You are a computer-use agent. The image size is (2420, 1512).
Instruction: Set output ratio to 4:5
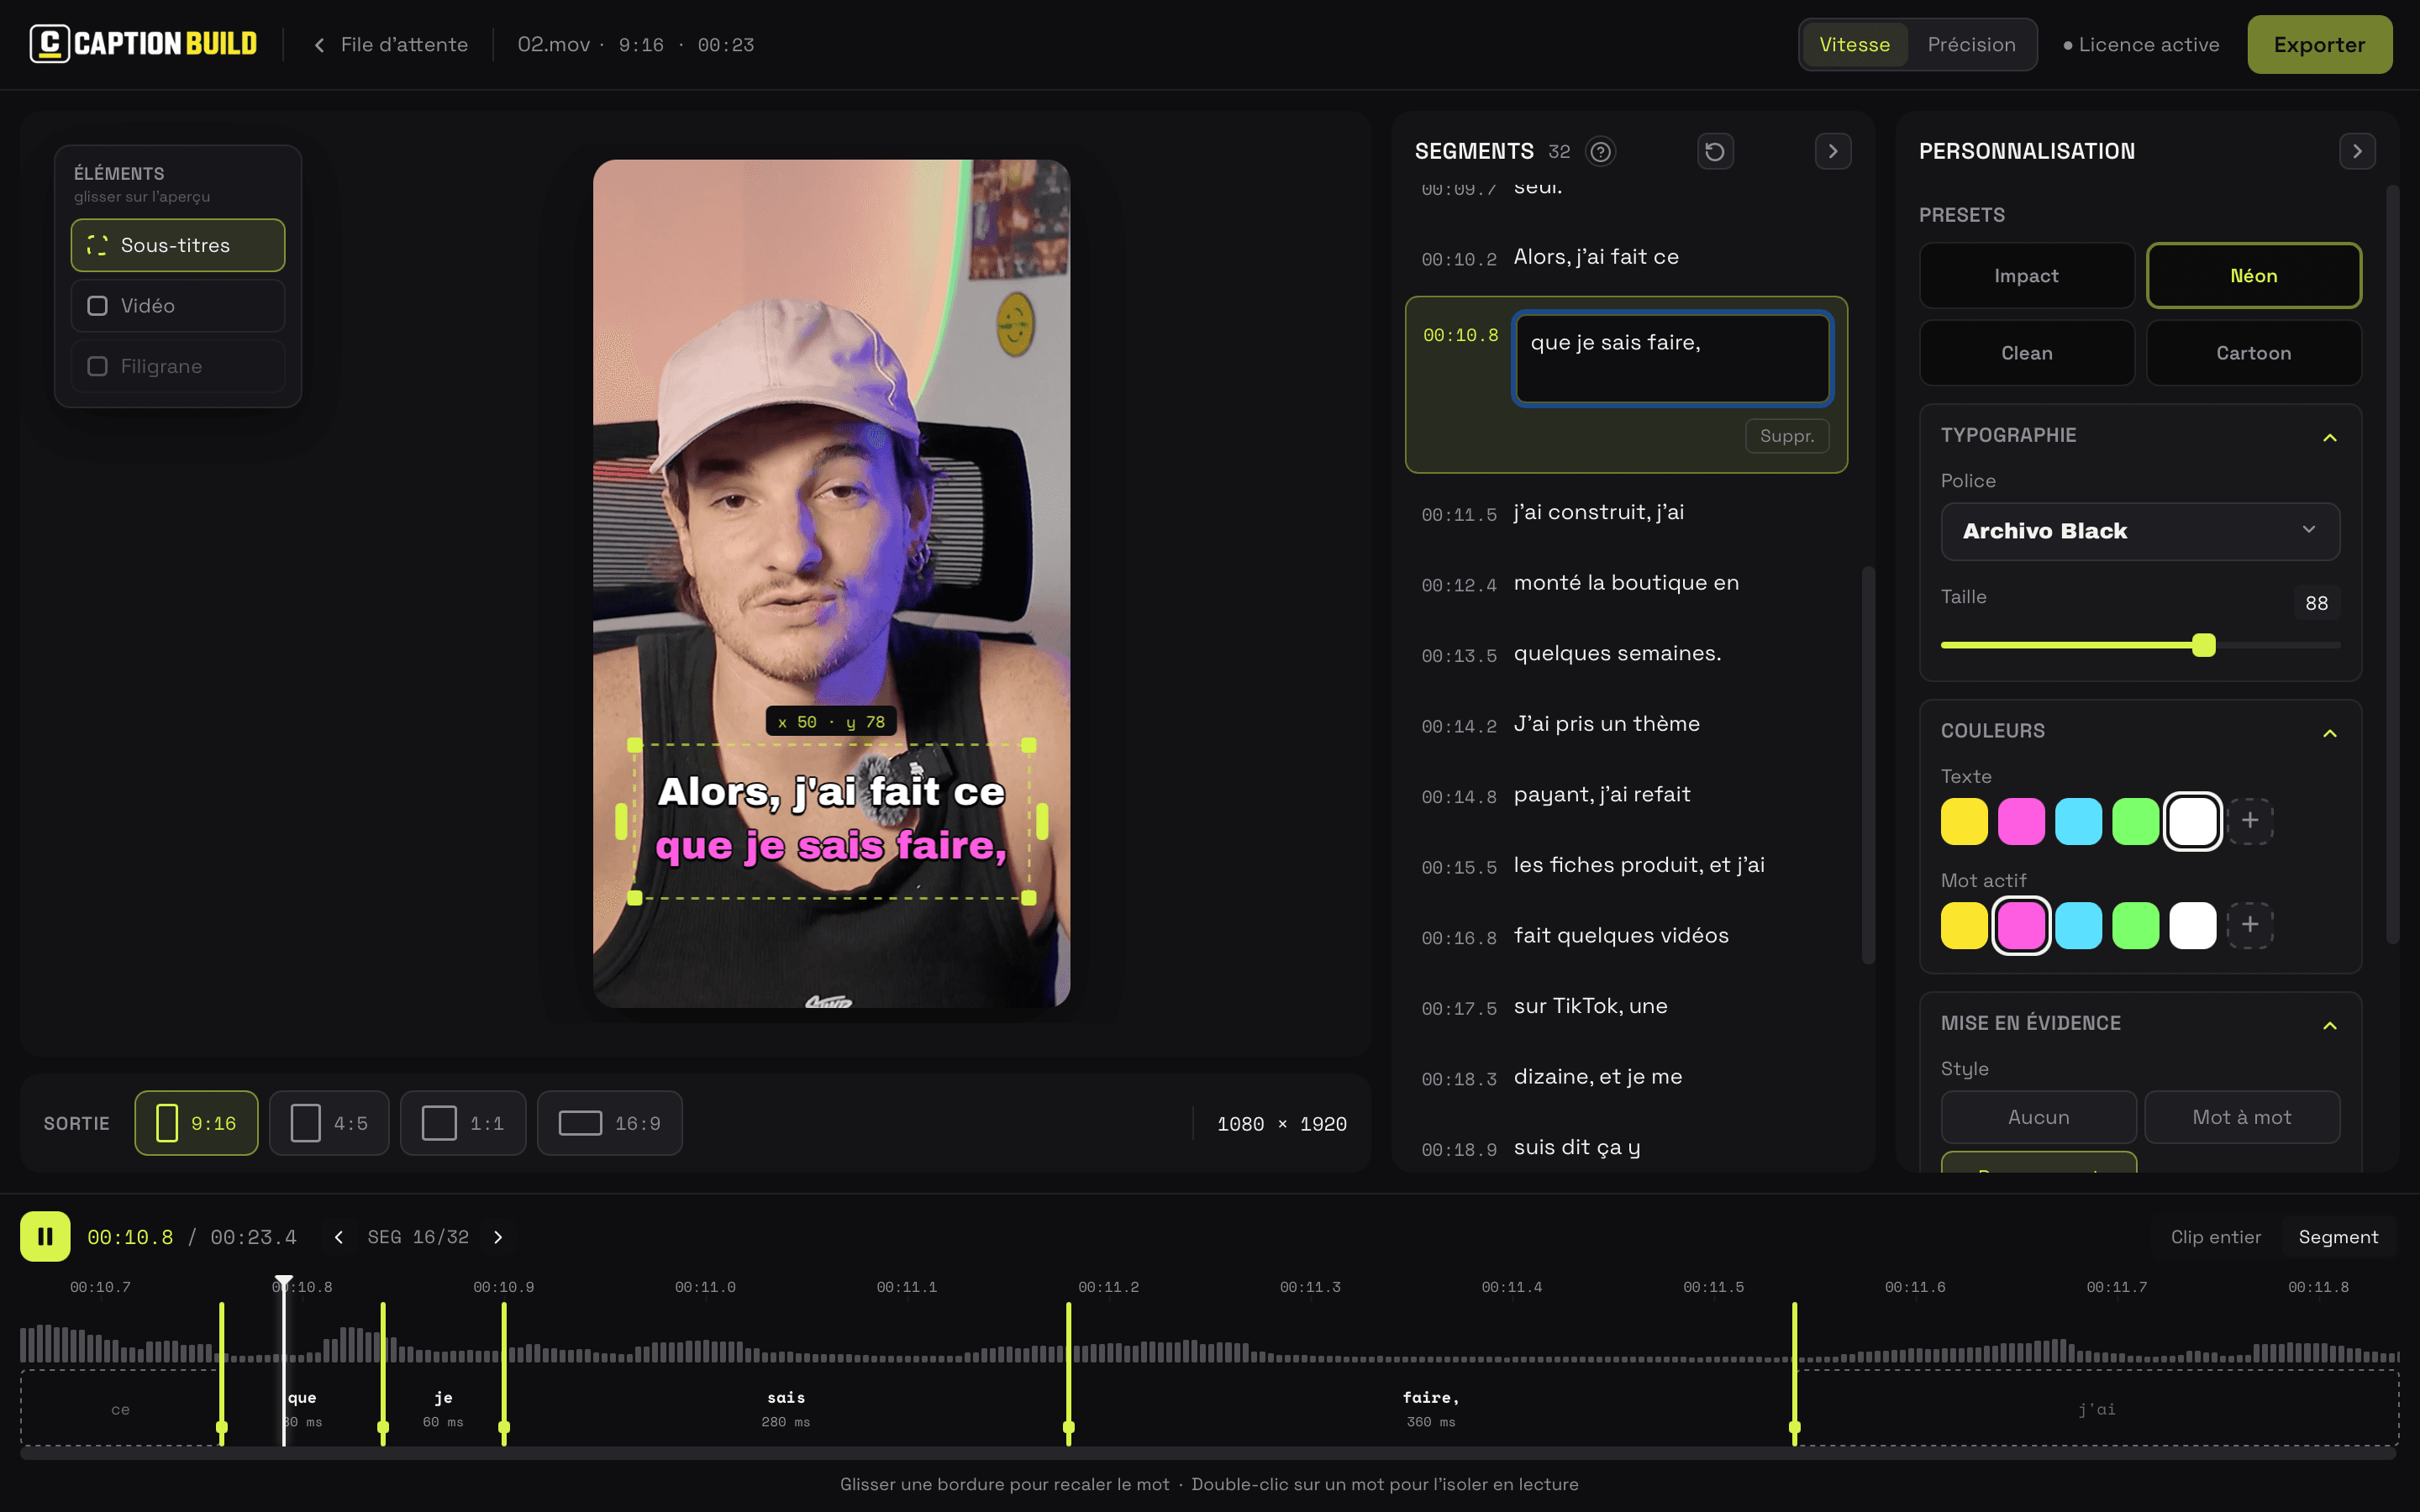coord(329,1123)
